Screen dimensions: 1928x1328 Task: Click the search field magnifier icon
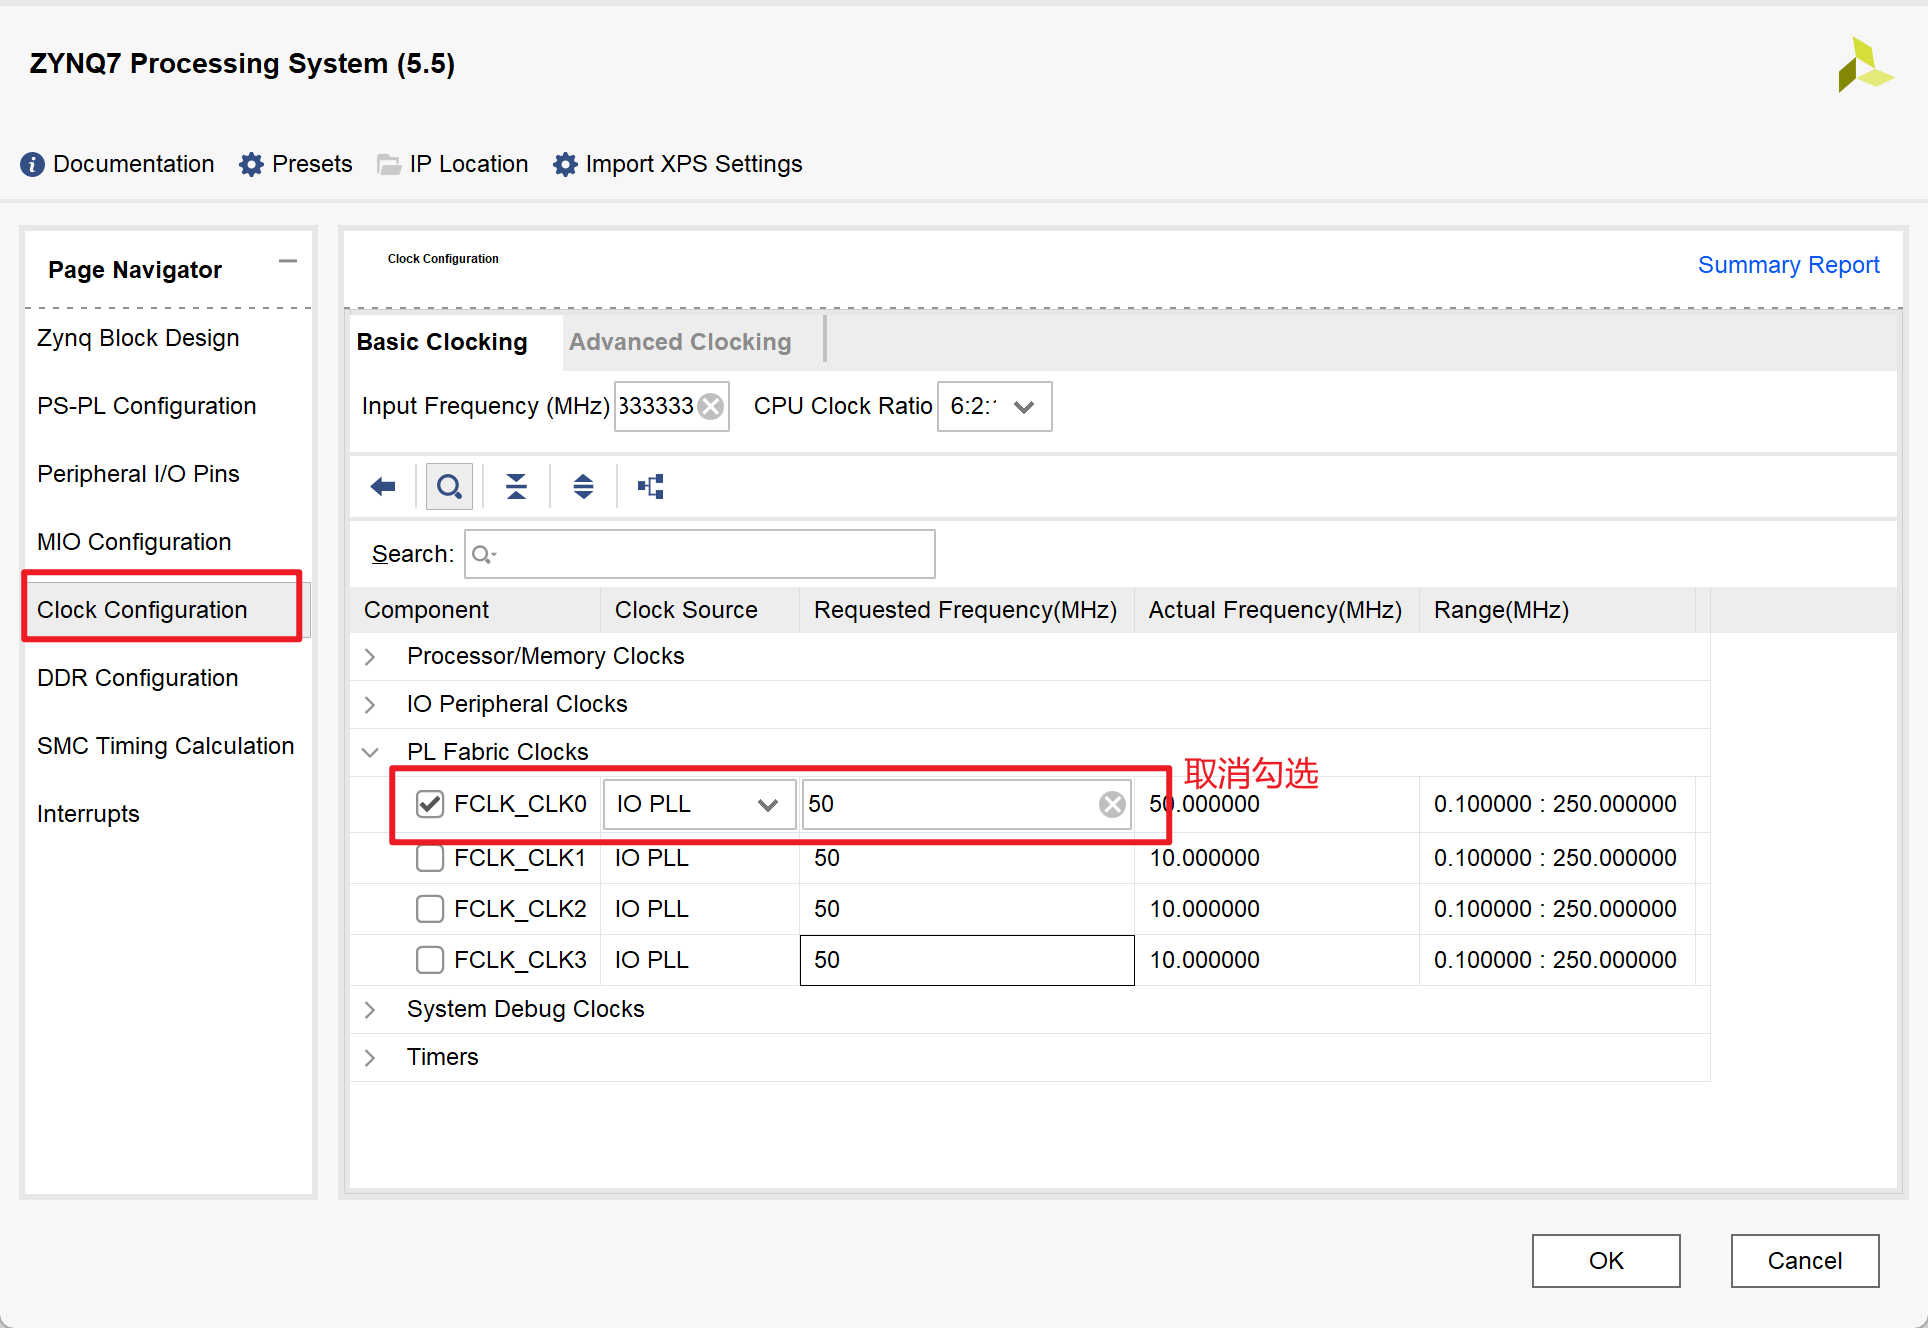point(483,554)
